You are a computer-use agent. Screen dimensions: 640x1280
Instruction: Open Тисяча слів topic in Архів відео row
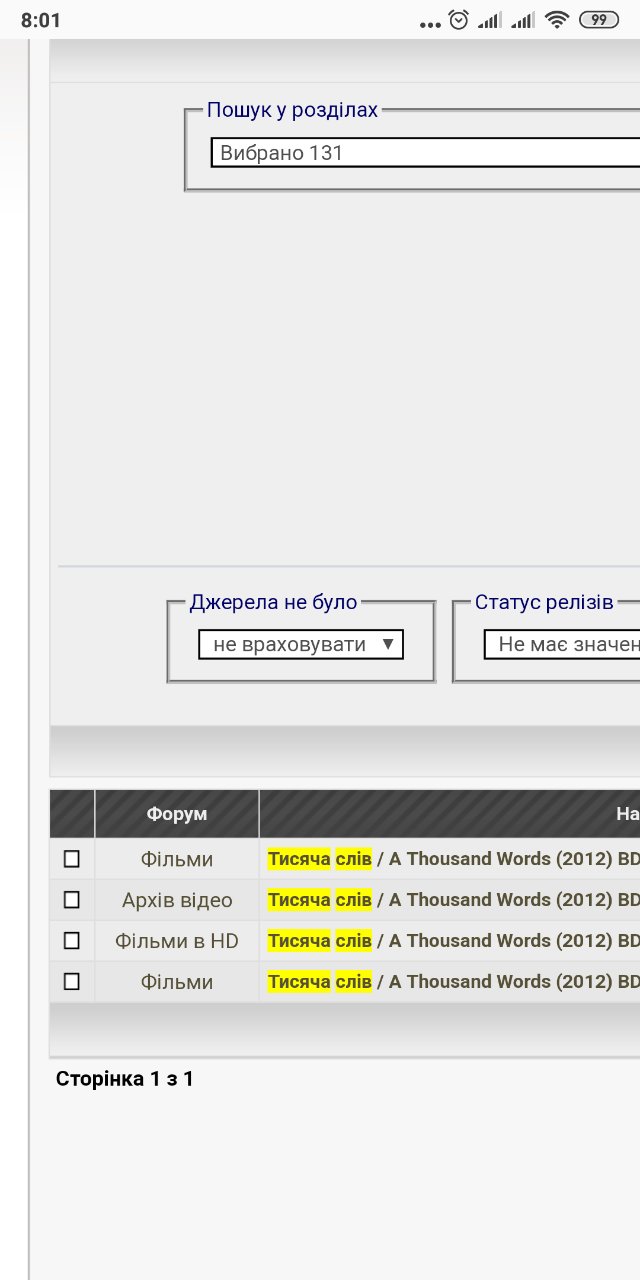[454, 900]
